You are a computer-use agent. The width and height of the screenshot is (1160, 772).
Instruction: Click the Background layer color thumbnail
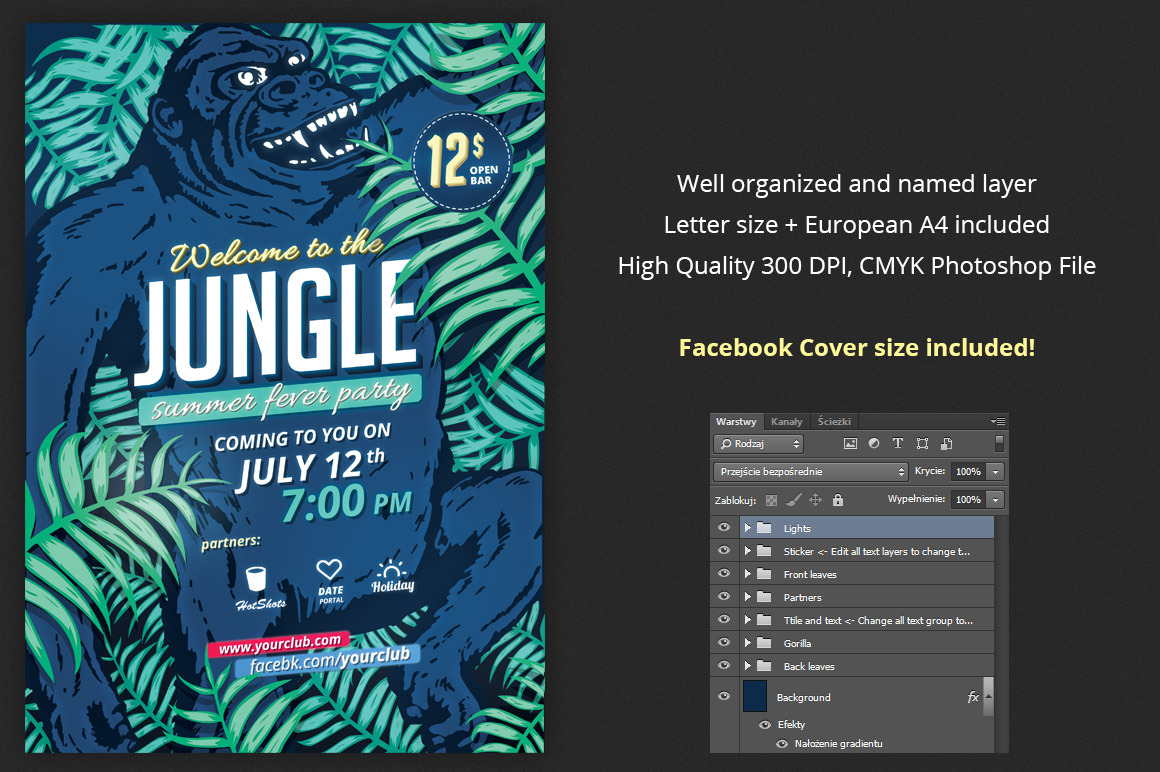pos(755,696)
